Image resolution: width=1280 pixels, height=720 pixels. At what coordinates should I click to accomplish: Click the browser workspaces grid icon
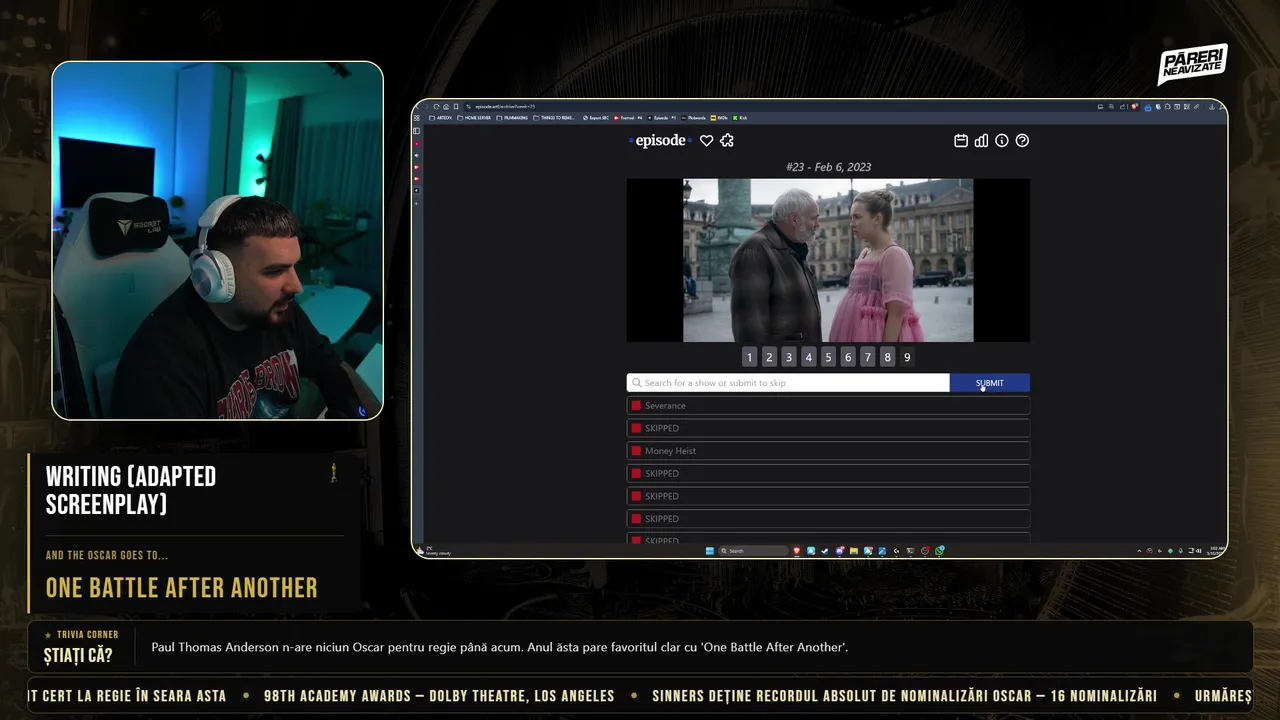tap(417, 118)
